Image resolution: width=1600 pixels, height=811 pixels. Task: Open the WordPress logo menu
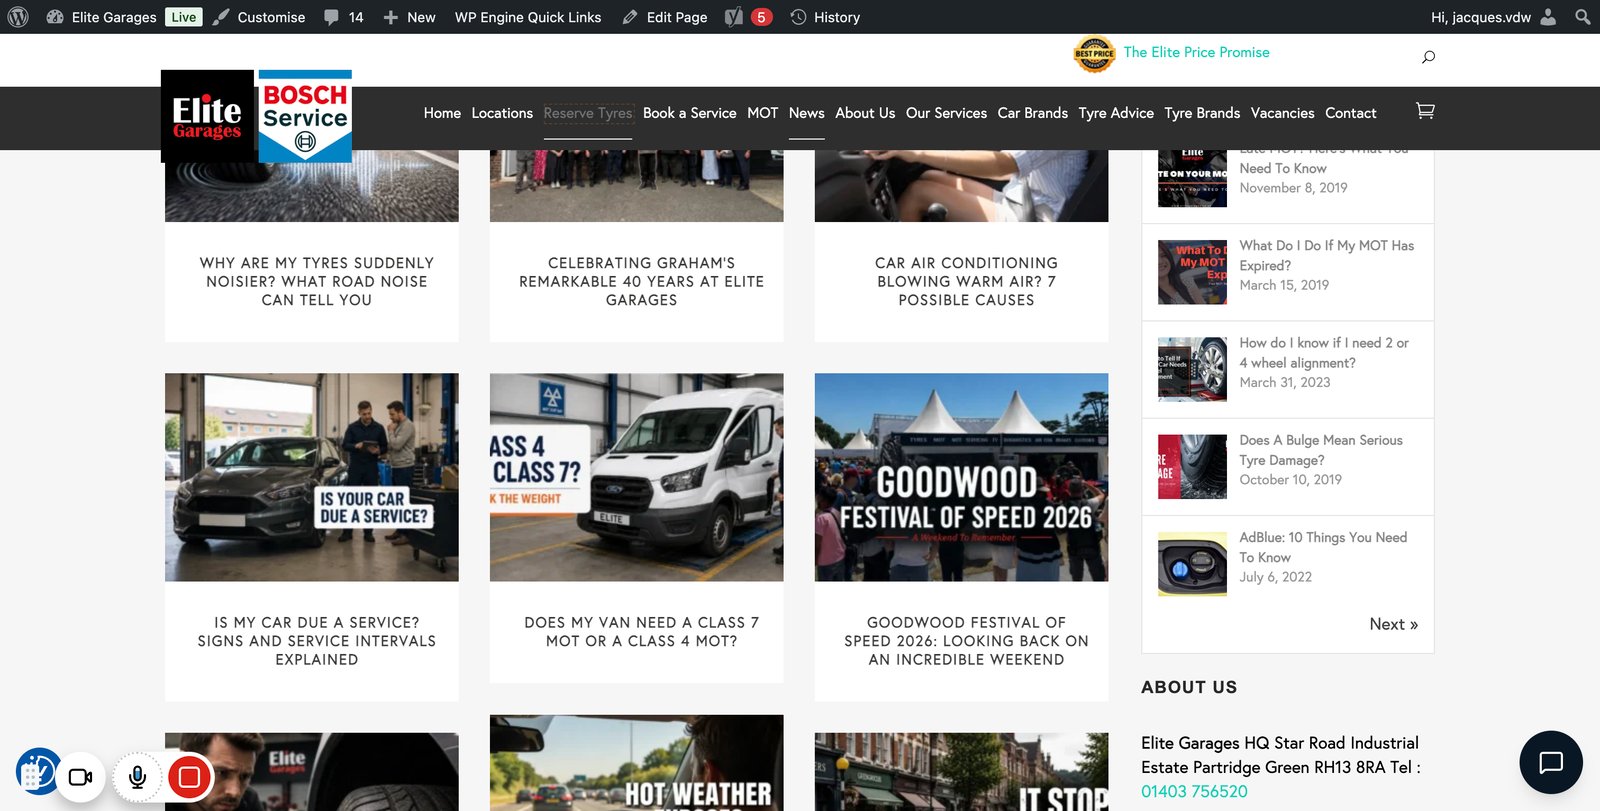pos(18,17)
